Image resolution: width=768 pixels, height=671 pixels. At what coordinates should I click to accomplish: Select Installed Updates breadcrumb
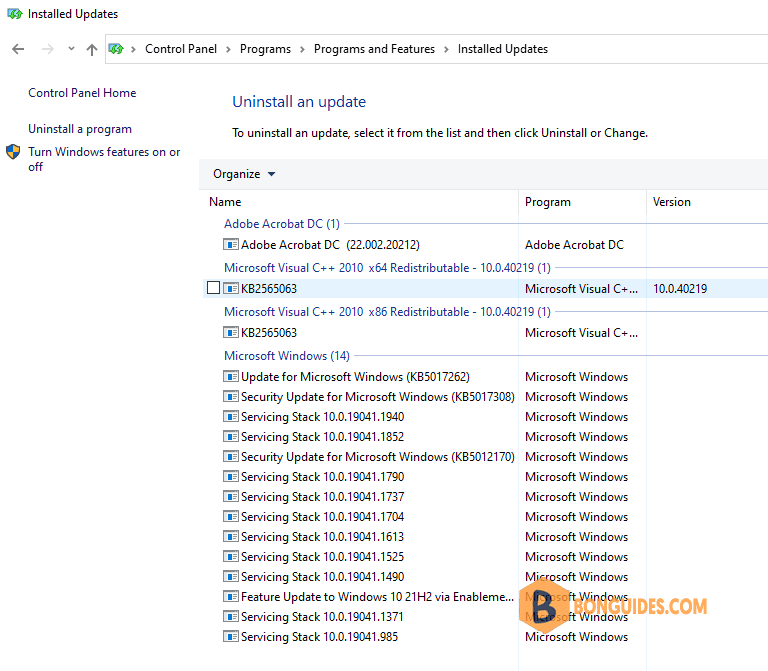(x=503, y=49)
